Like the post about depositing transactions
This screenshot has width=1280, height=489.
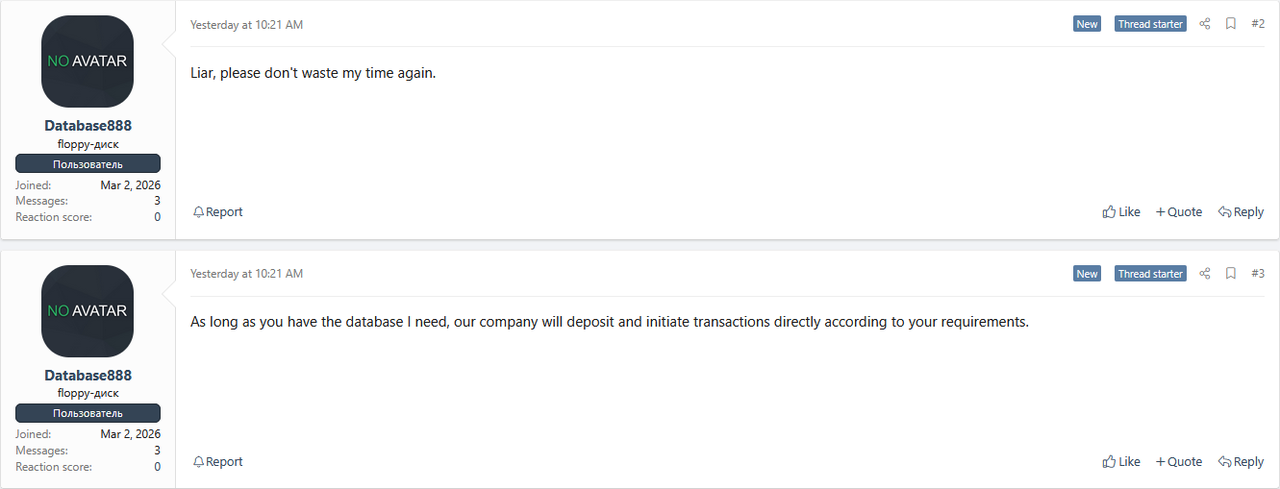click(x=1121, y=462)
